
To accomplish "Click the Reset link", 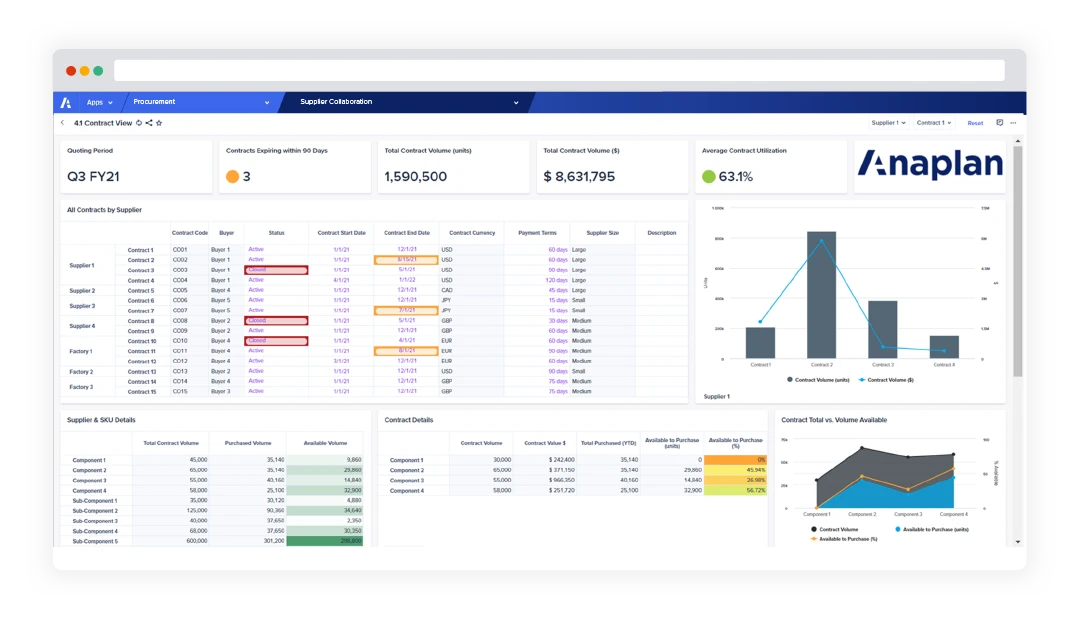I will point(975,123).
